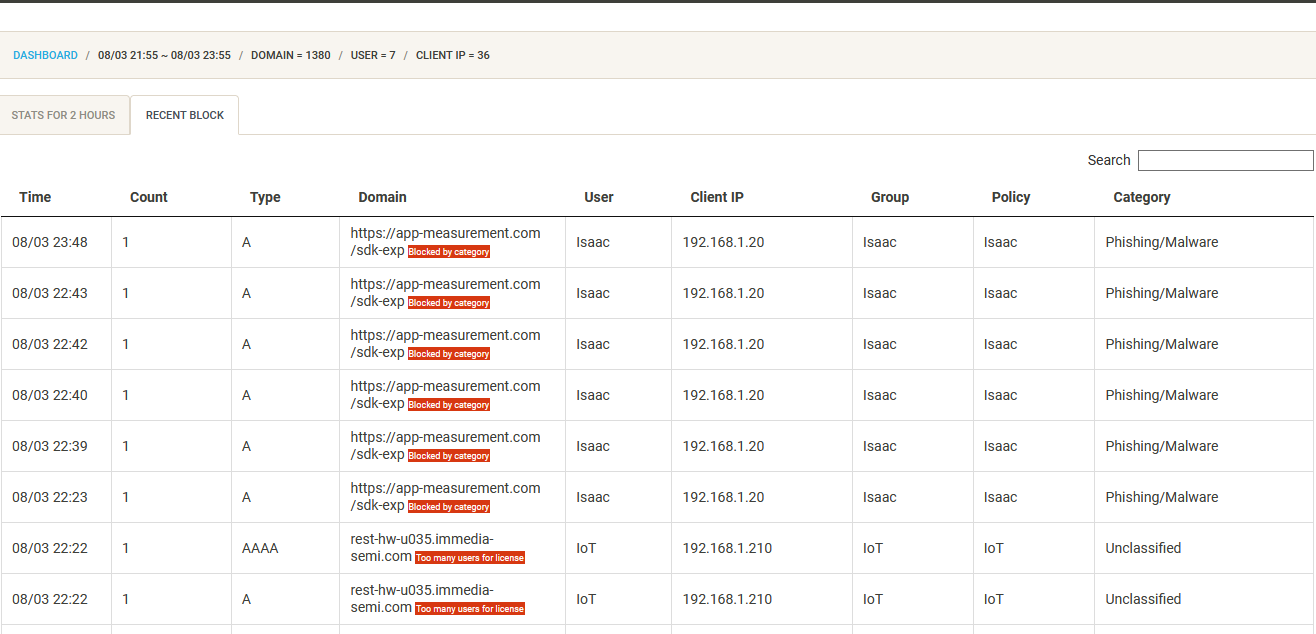Click Blocked by category badge at 23:48

[449, 252]
